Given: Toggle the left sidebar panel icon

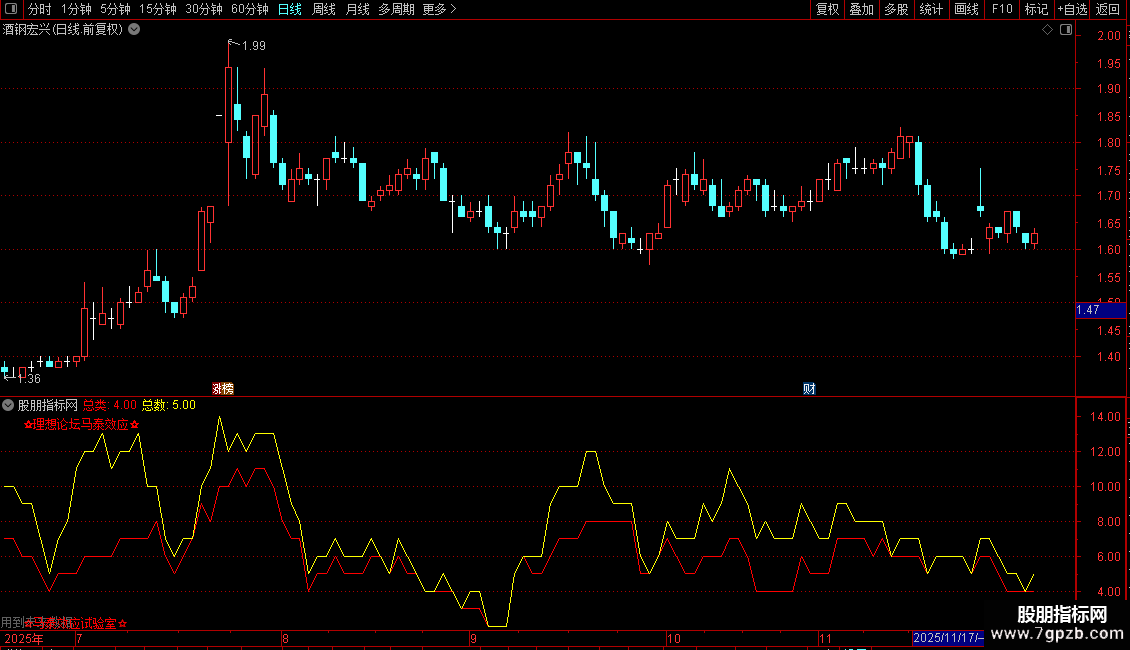Looking at the screenshot, I should (11, 9).
